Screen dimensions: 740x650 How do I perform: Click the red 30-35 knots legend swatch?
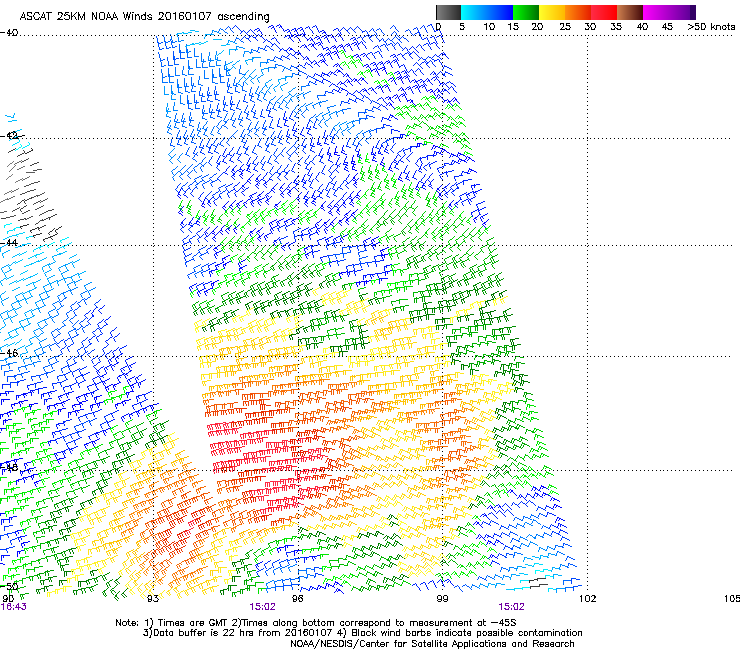pos(604,12)
